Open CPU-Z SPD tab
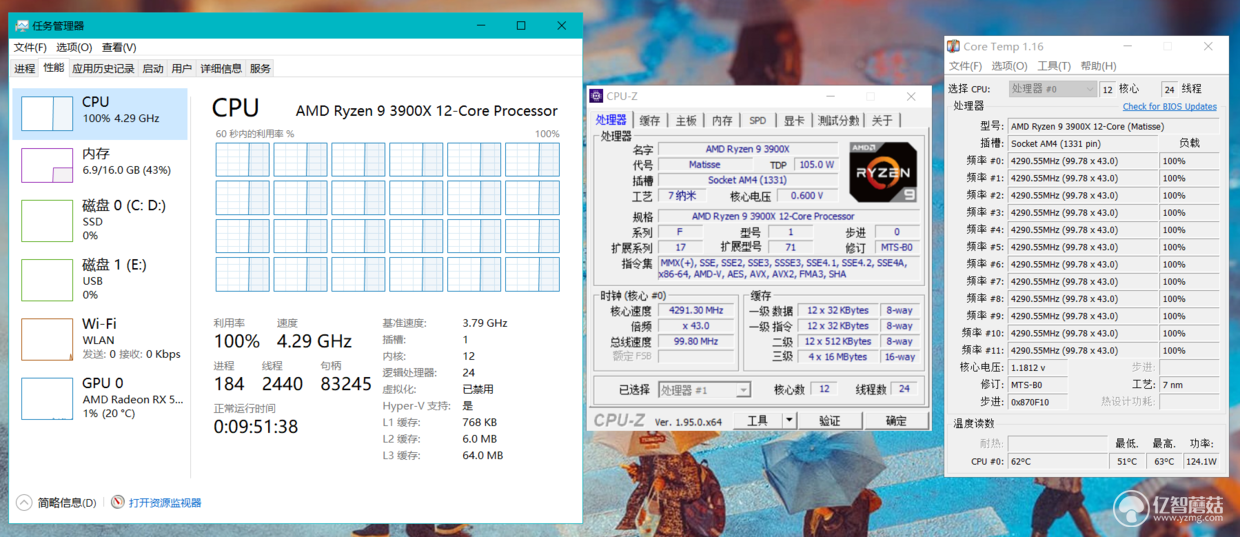This screenshot has height=537, width=1240. click(758, 120)
